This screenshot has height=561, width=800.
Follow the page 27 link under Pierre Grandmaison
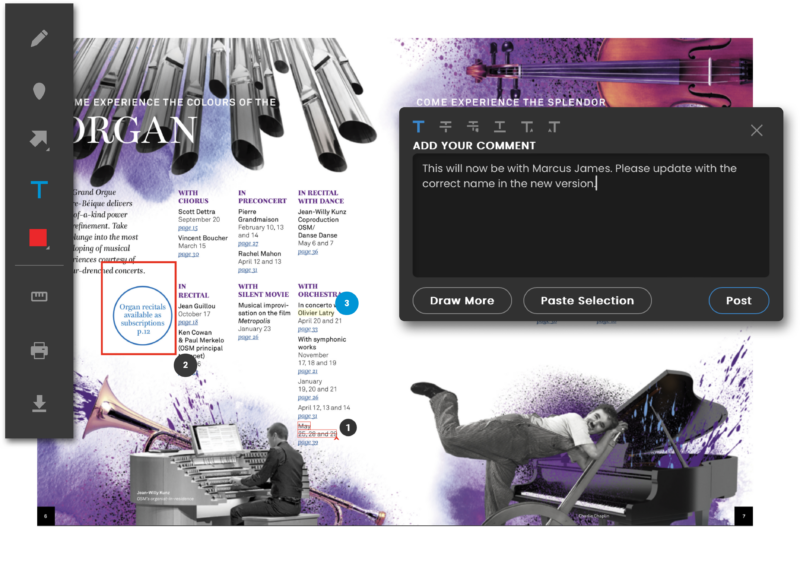(248, 243)
